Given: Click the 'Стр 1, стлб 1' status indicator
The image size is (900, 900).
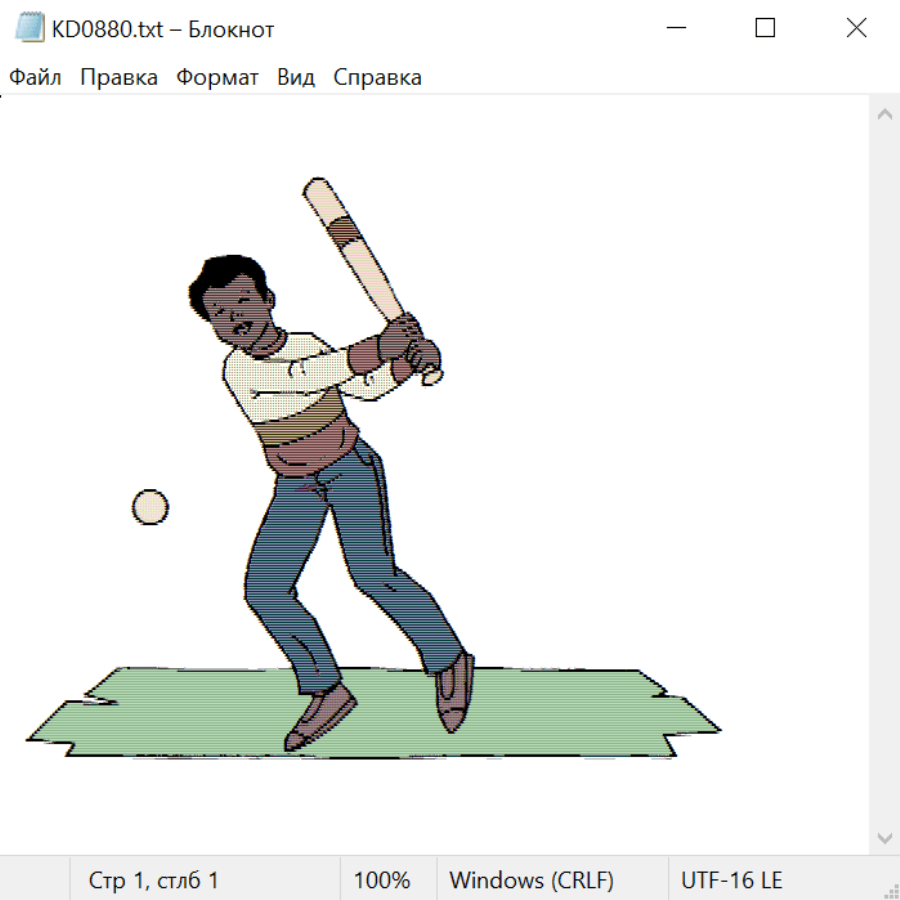Looking at the screenshot, I should point(154,881).
